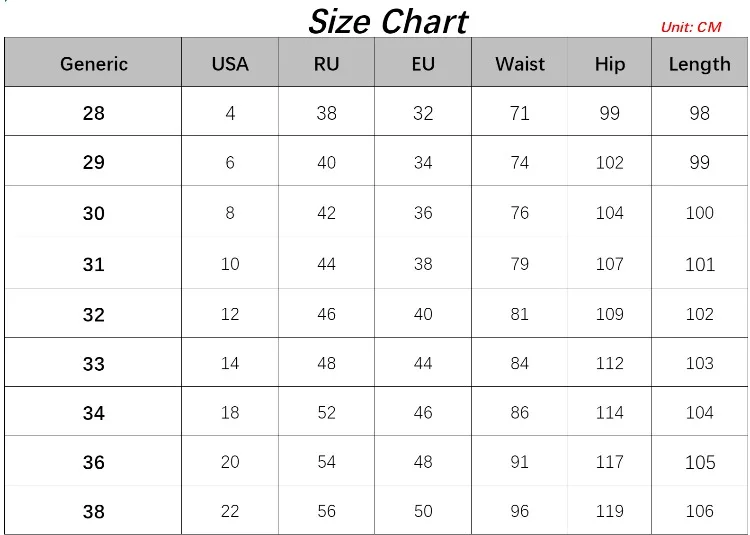Click the Hip column header

[609, 63]
